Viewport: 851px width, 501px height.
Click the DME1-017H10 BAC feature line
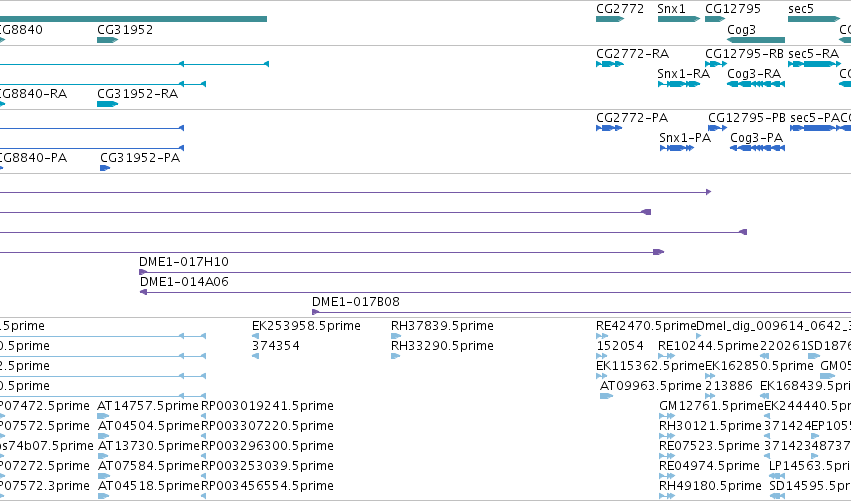495,272
